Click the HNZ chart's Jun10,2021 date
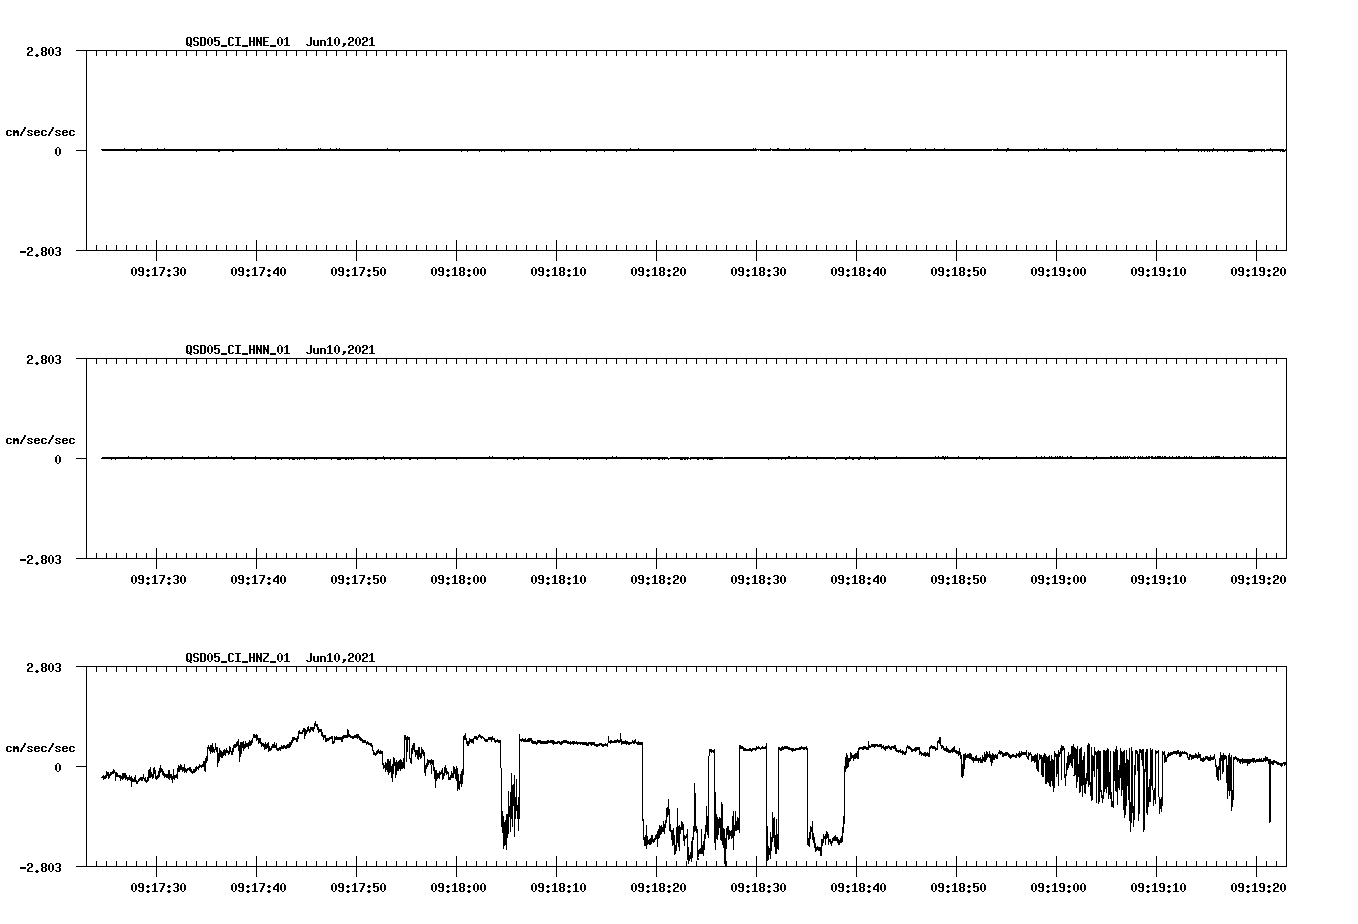This screenshot has height=924, width=1358. tap(341, 658)
